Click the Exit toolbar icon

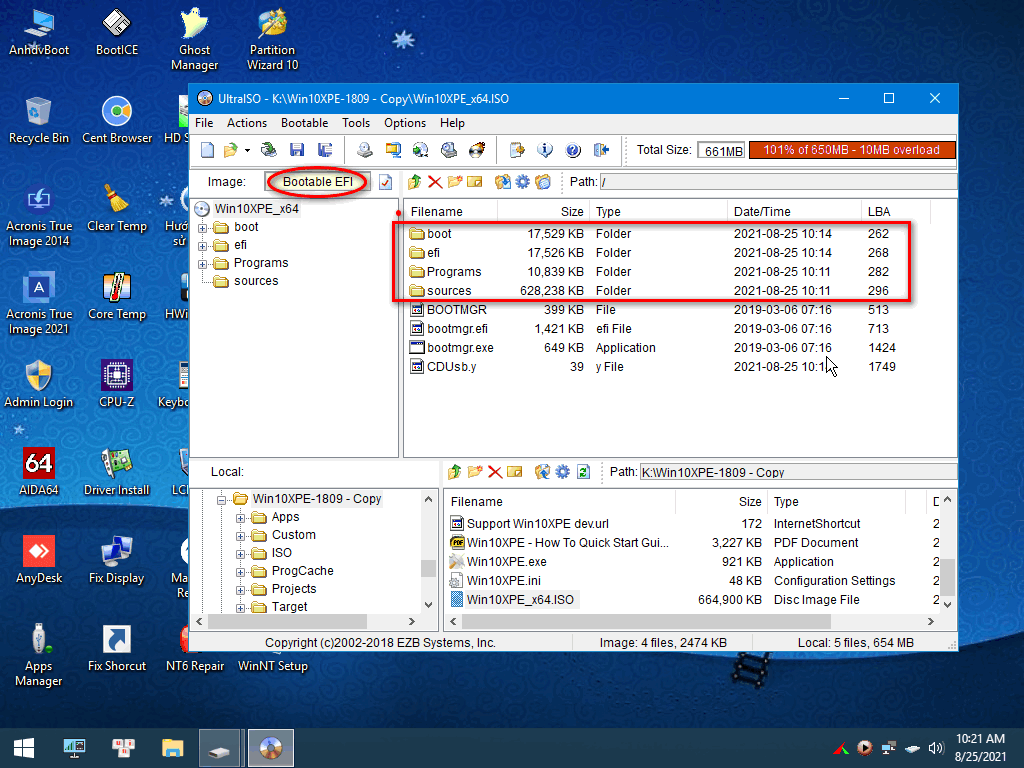601,150
